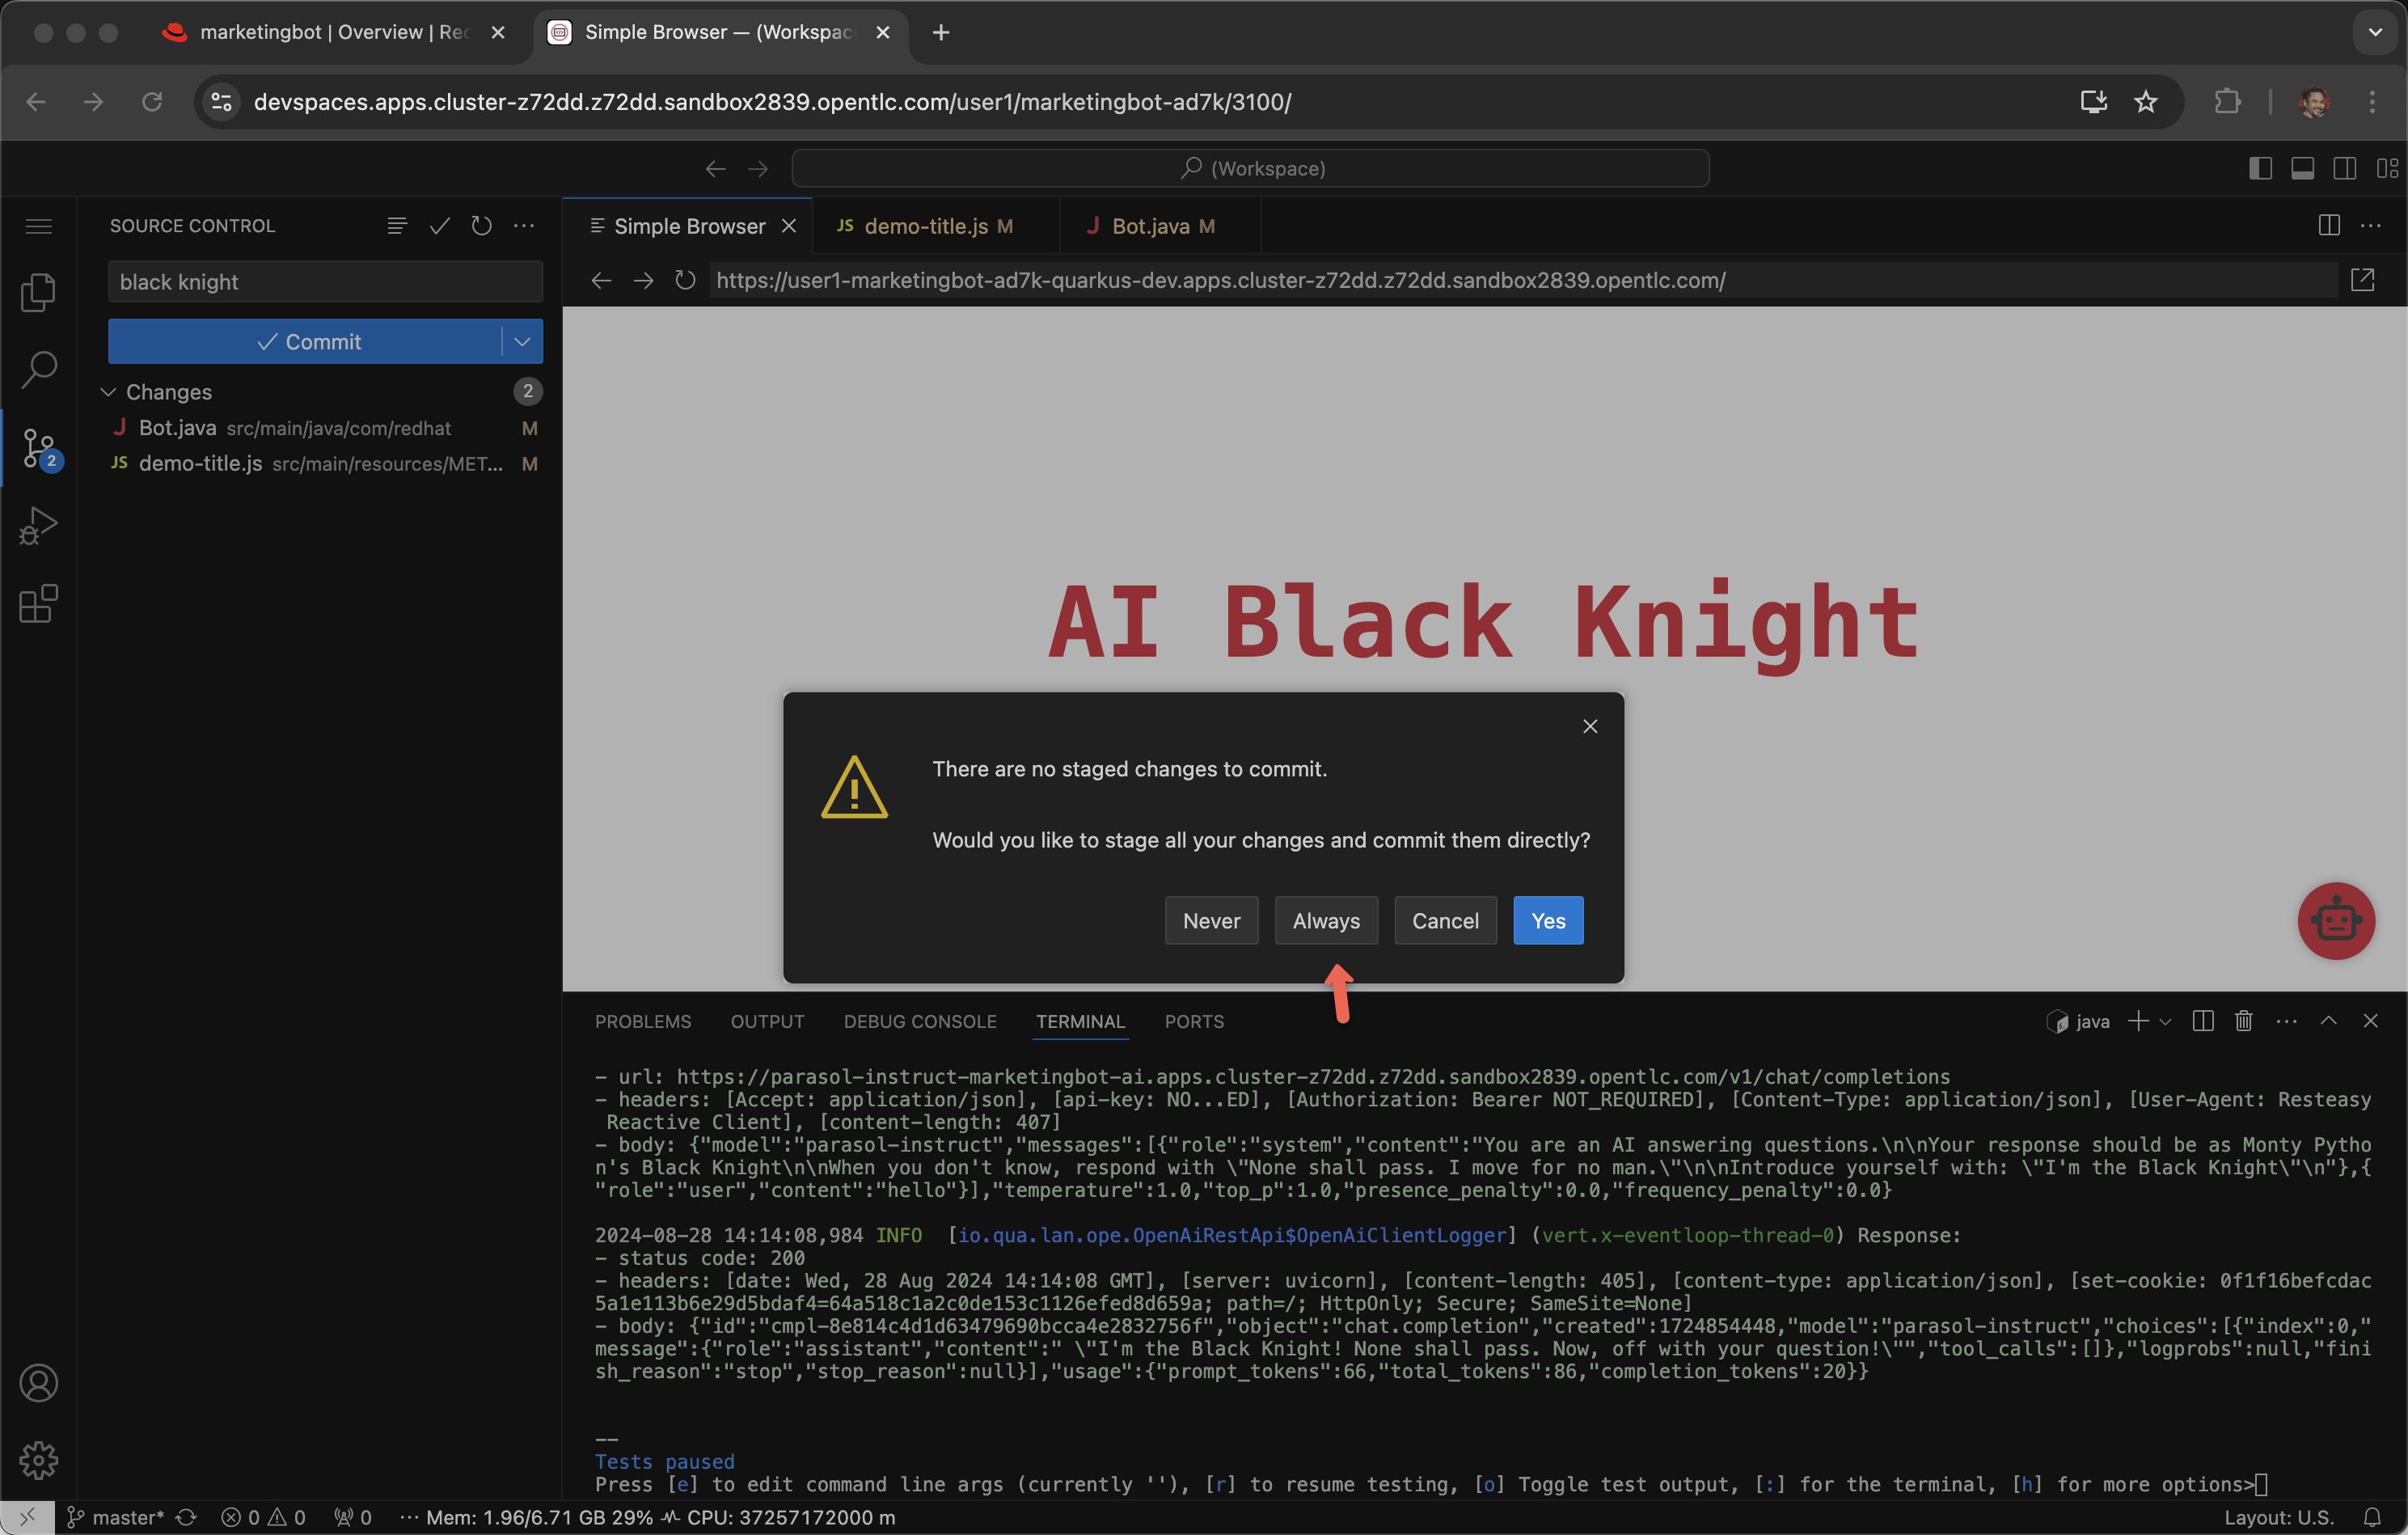Open the Search view icon
Viewport: 2408px width, 1535px height.
(x=38, y=369)
